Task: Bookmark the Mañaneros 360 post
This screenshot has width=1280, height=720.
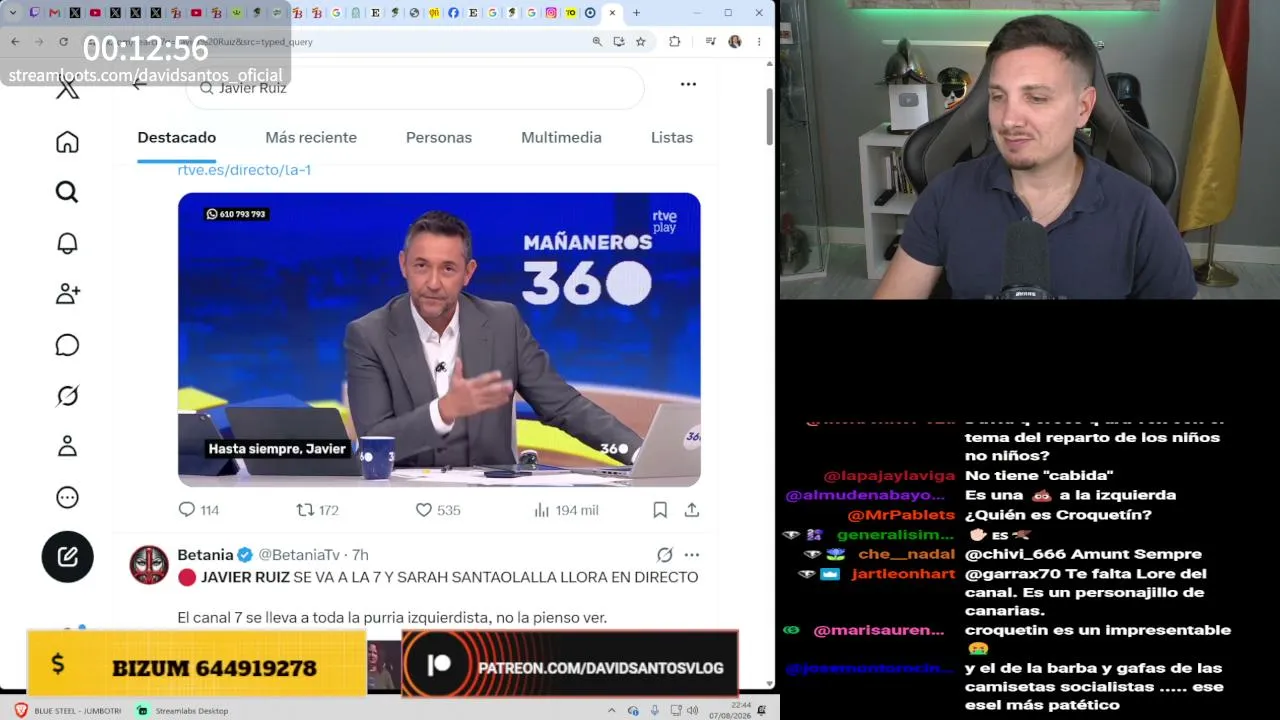Action: pyautogui.click(x=660, y=510)
